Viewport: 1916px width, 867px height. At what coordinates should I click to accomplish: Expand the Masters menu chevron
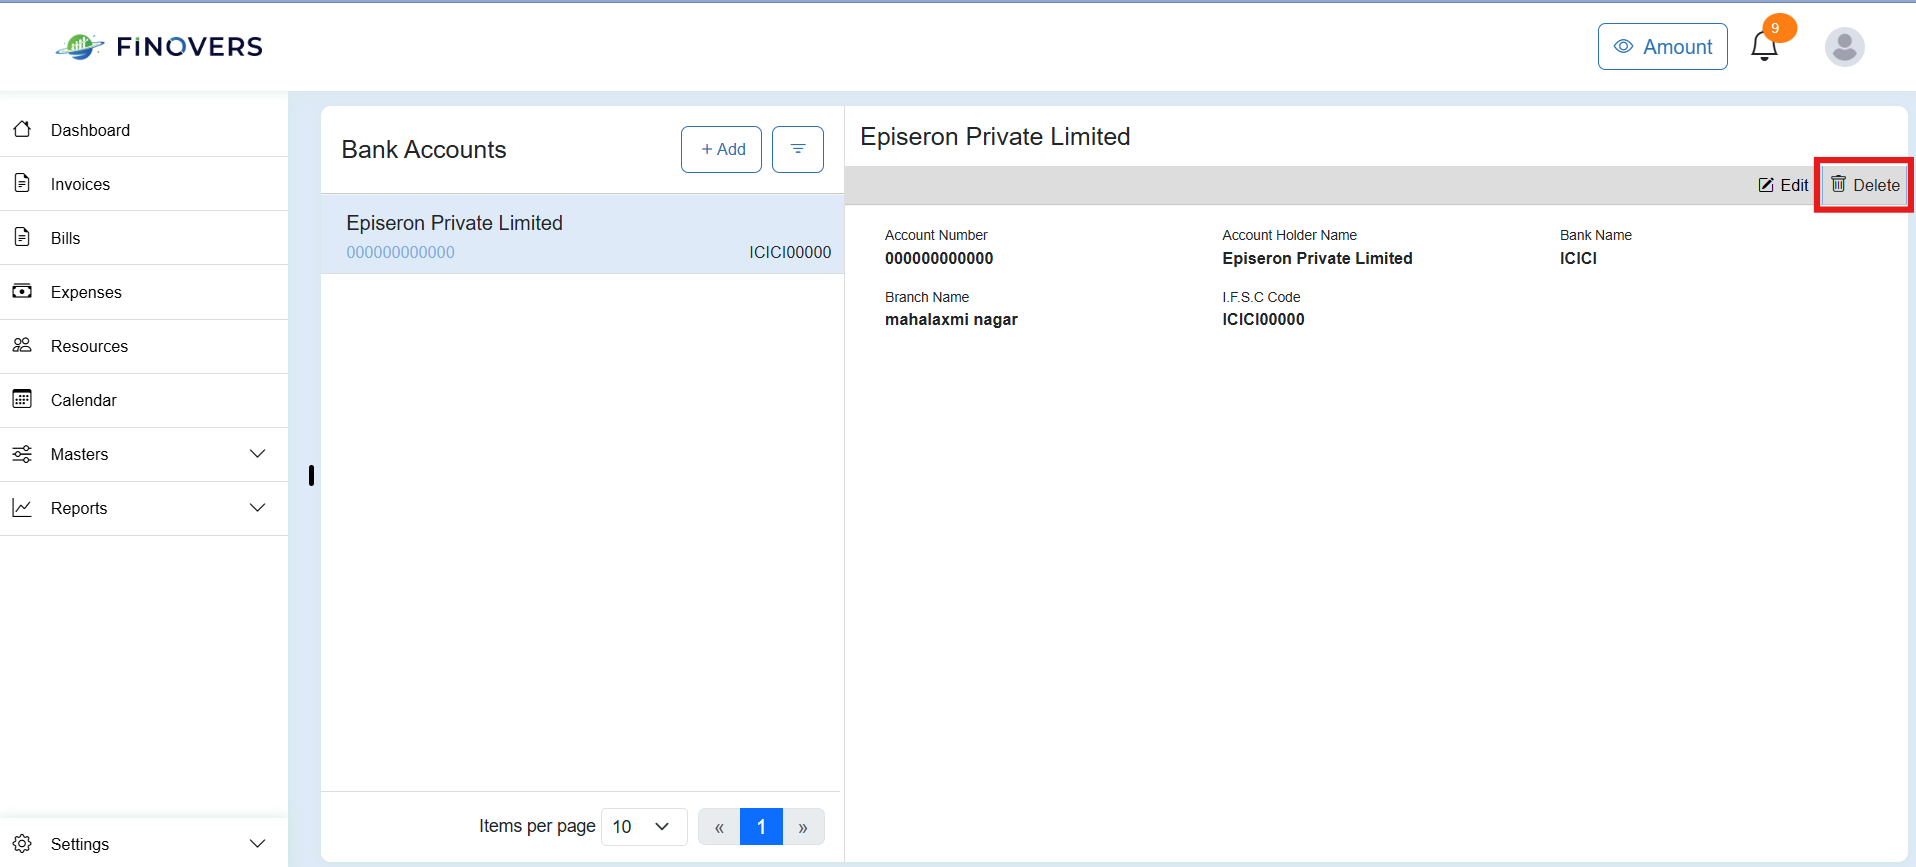pos(257,454)
